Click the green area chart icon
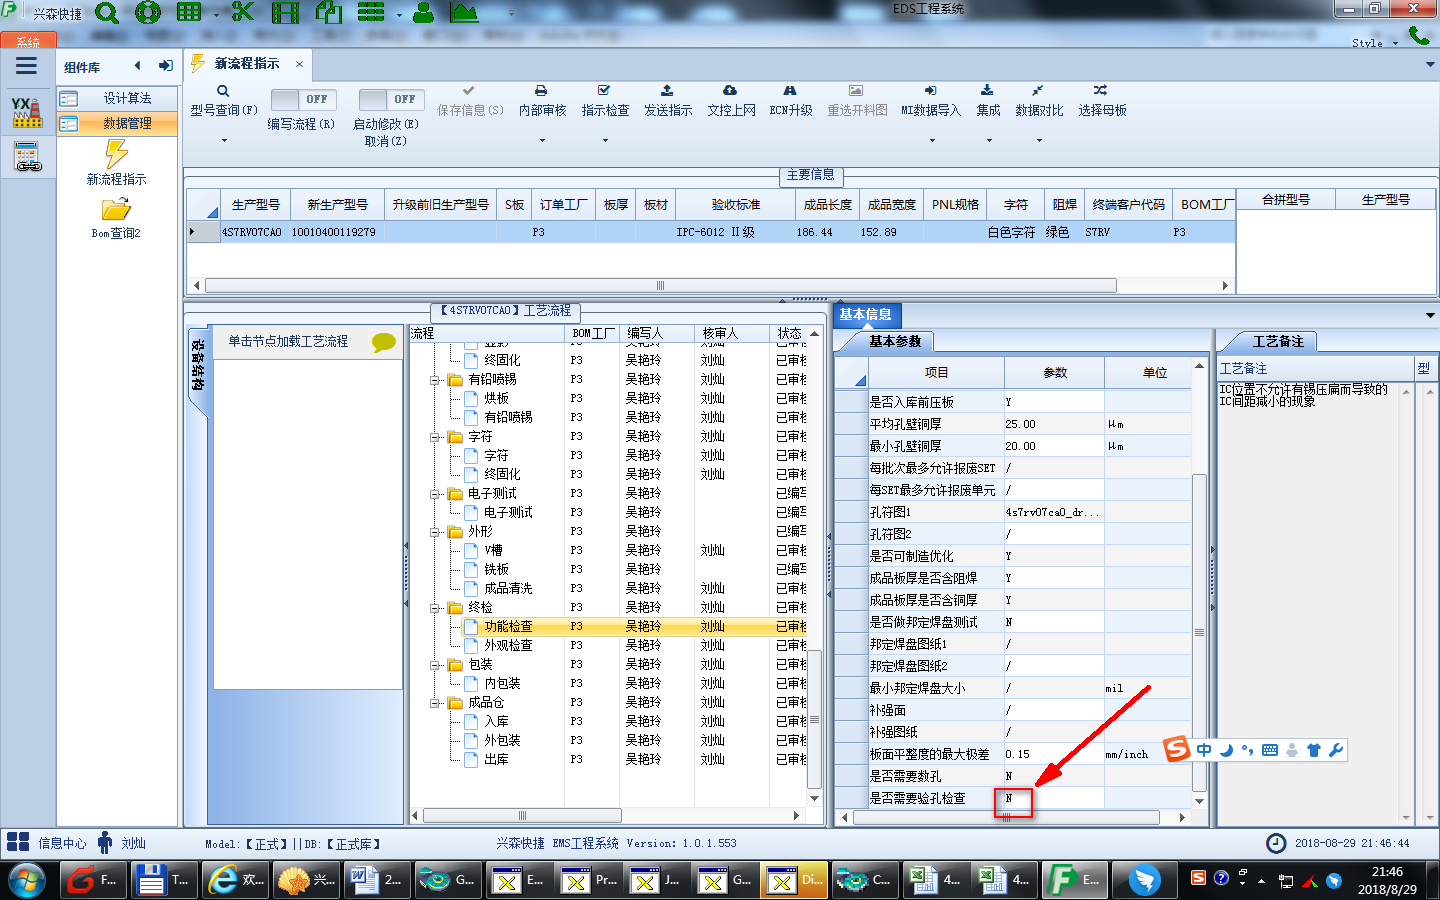The image size is (1440, 900). point(464,13)
